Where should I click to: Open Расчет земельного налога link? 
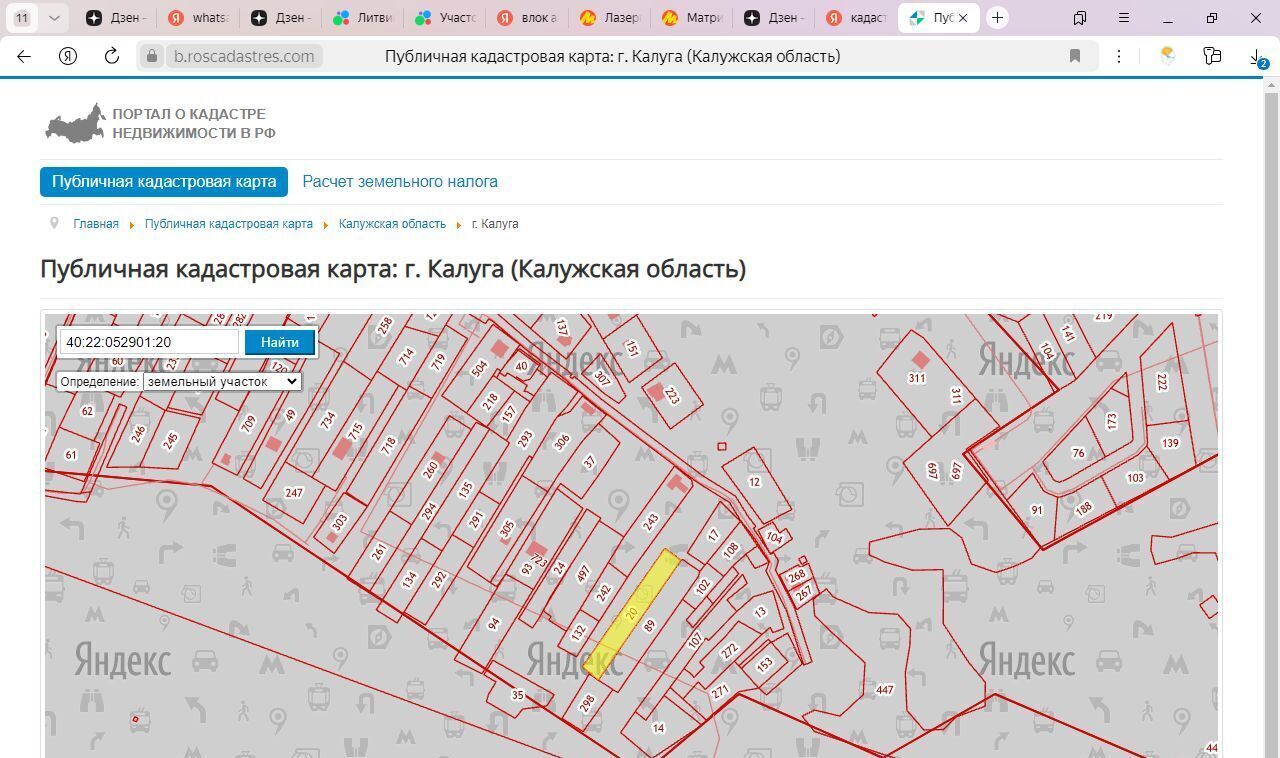400,181
